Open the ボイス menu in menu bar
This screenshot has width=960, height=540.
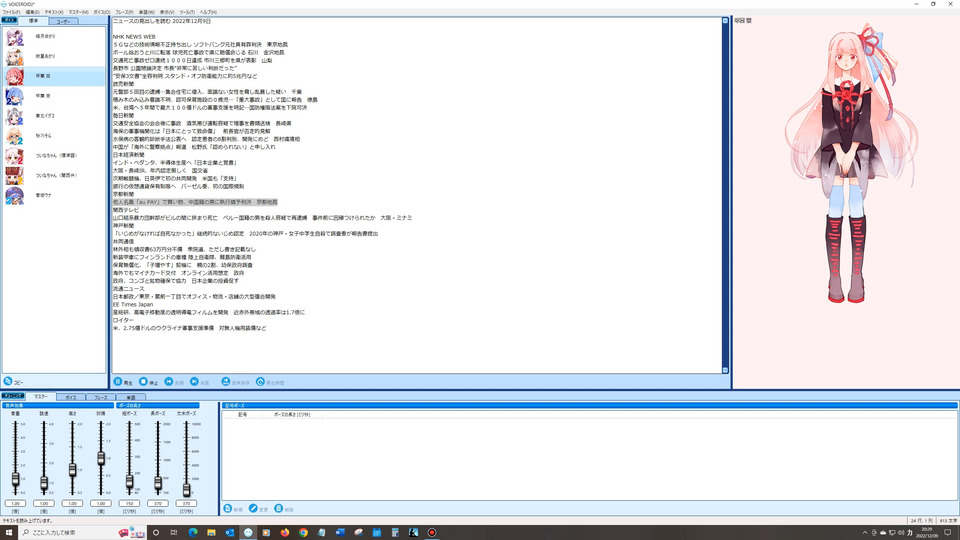tap(102, 12)
